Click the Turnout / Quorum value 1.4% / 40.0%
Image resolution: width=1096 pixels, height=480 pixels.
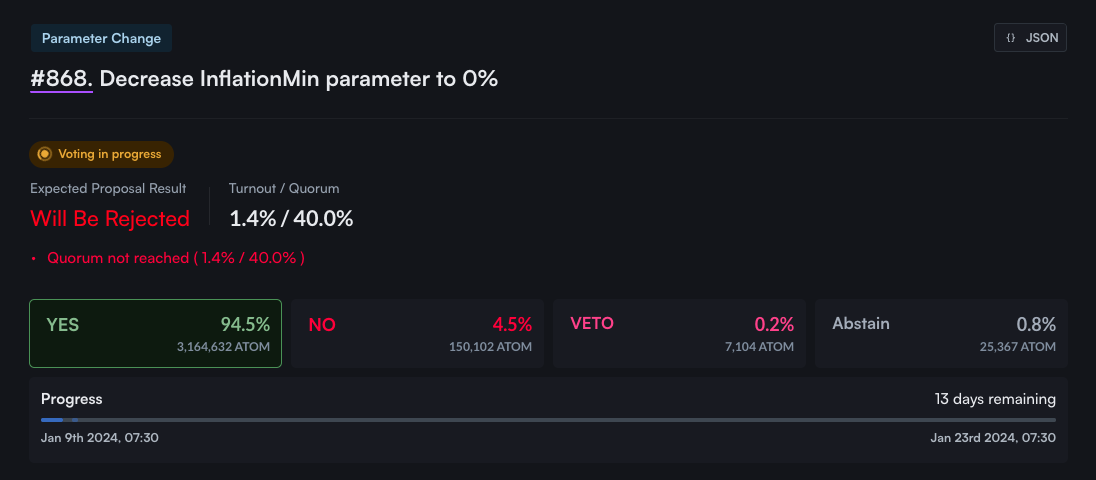point(291,218)
